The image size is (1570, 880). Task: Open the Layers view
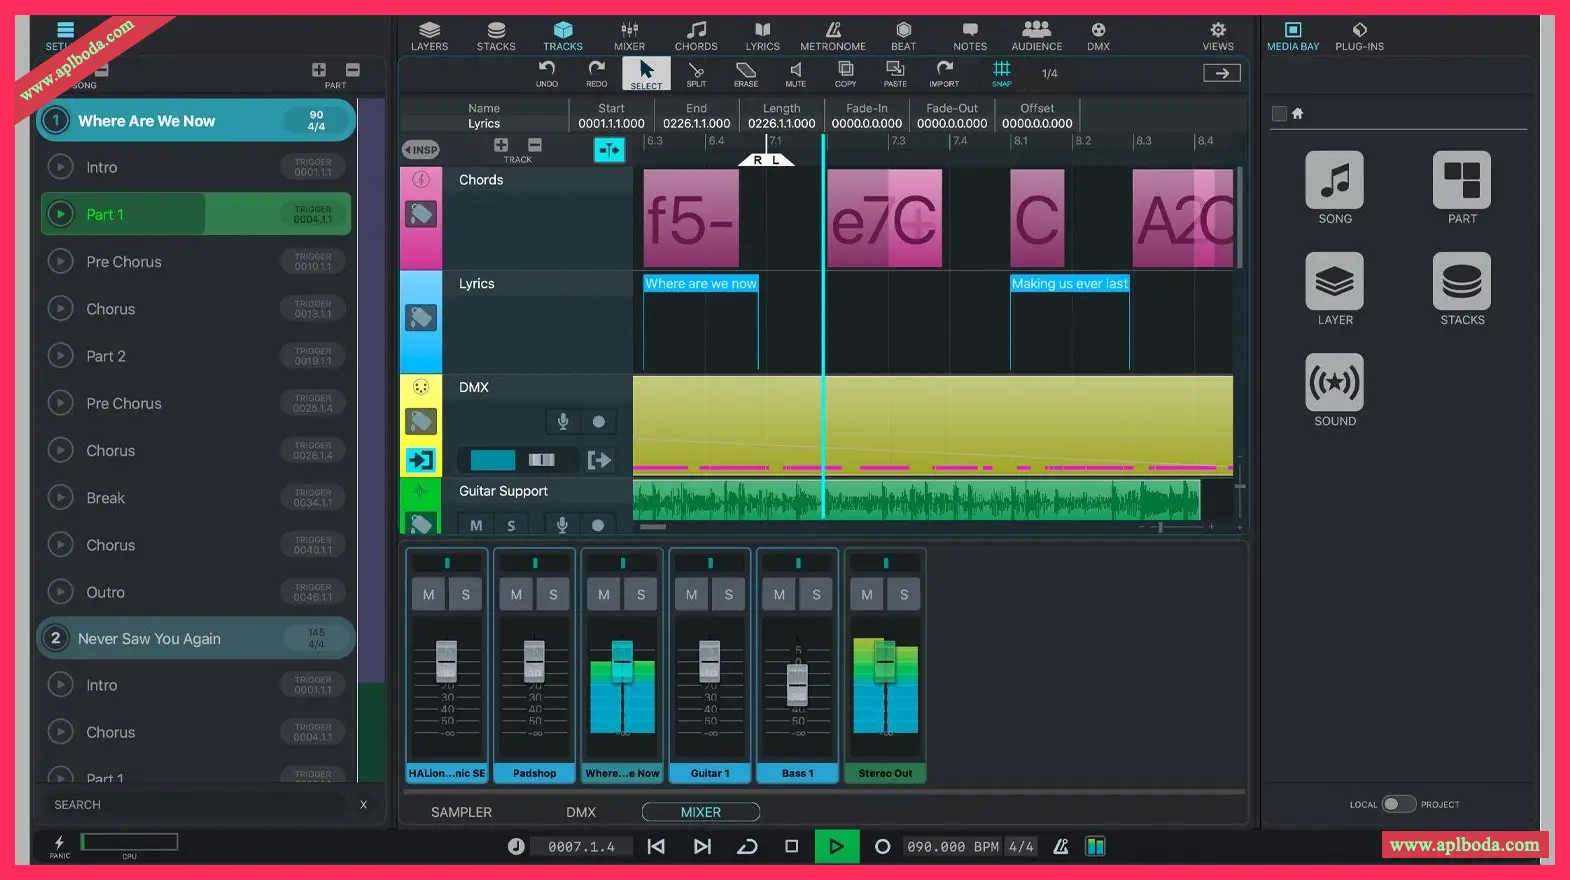coord(430,36)
